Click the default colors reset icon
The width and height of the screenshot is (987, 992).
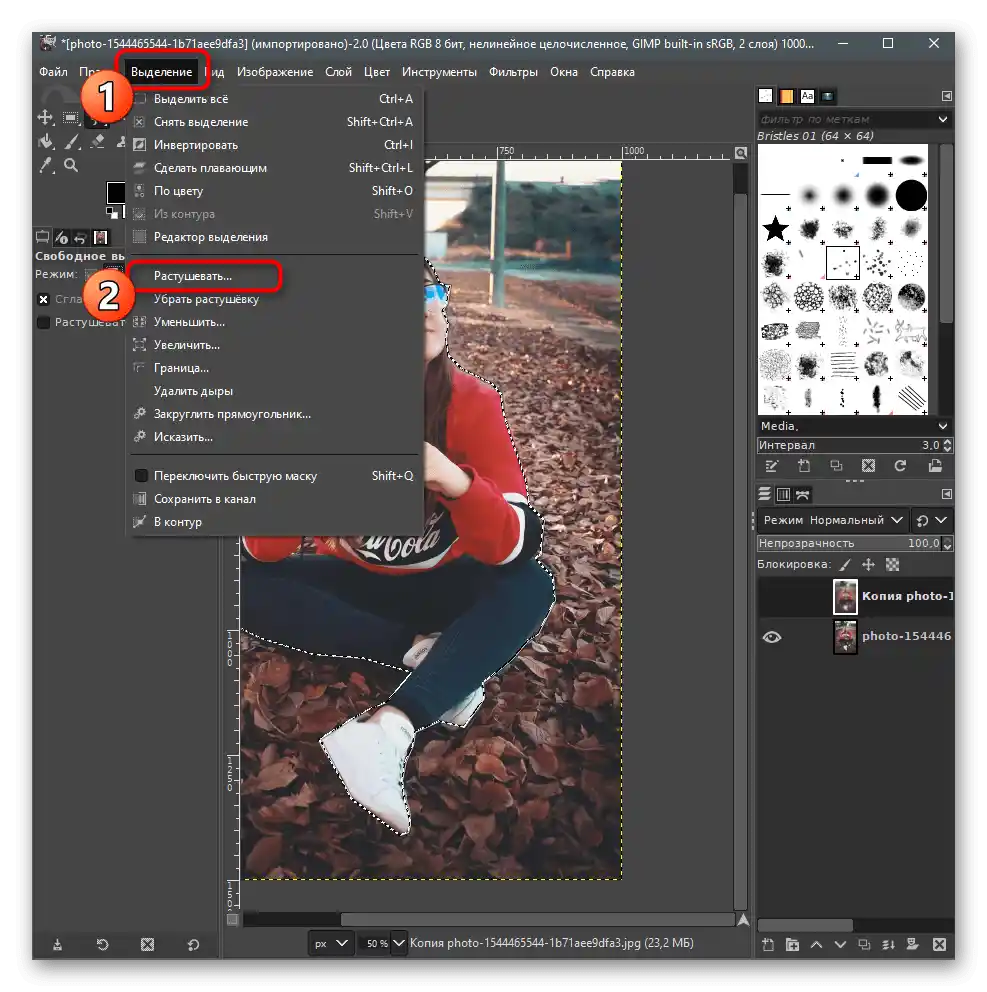coord(111,212)
